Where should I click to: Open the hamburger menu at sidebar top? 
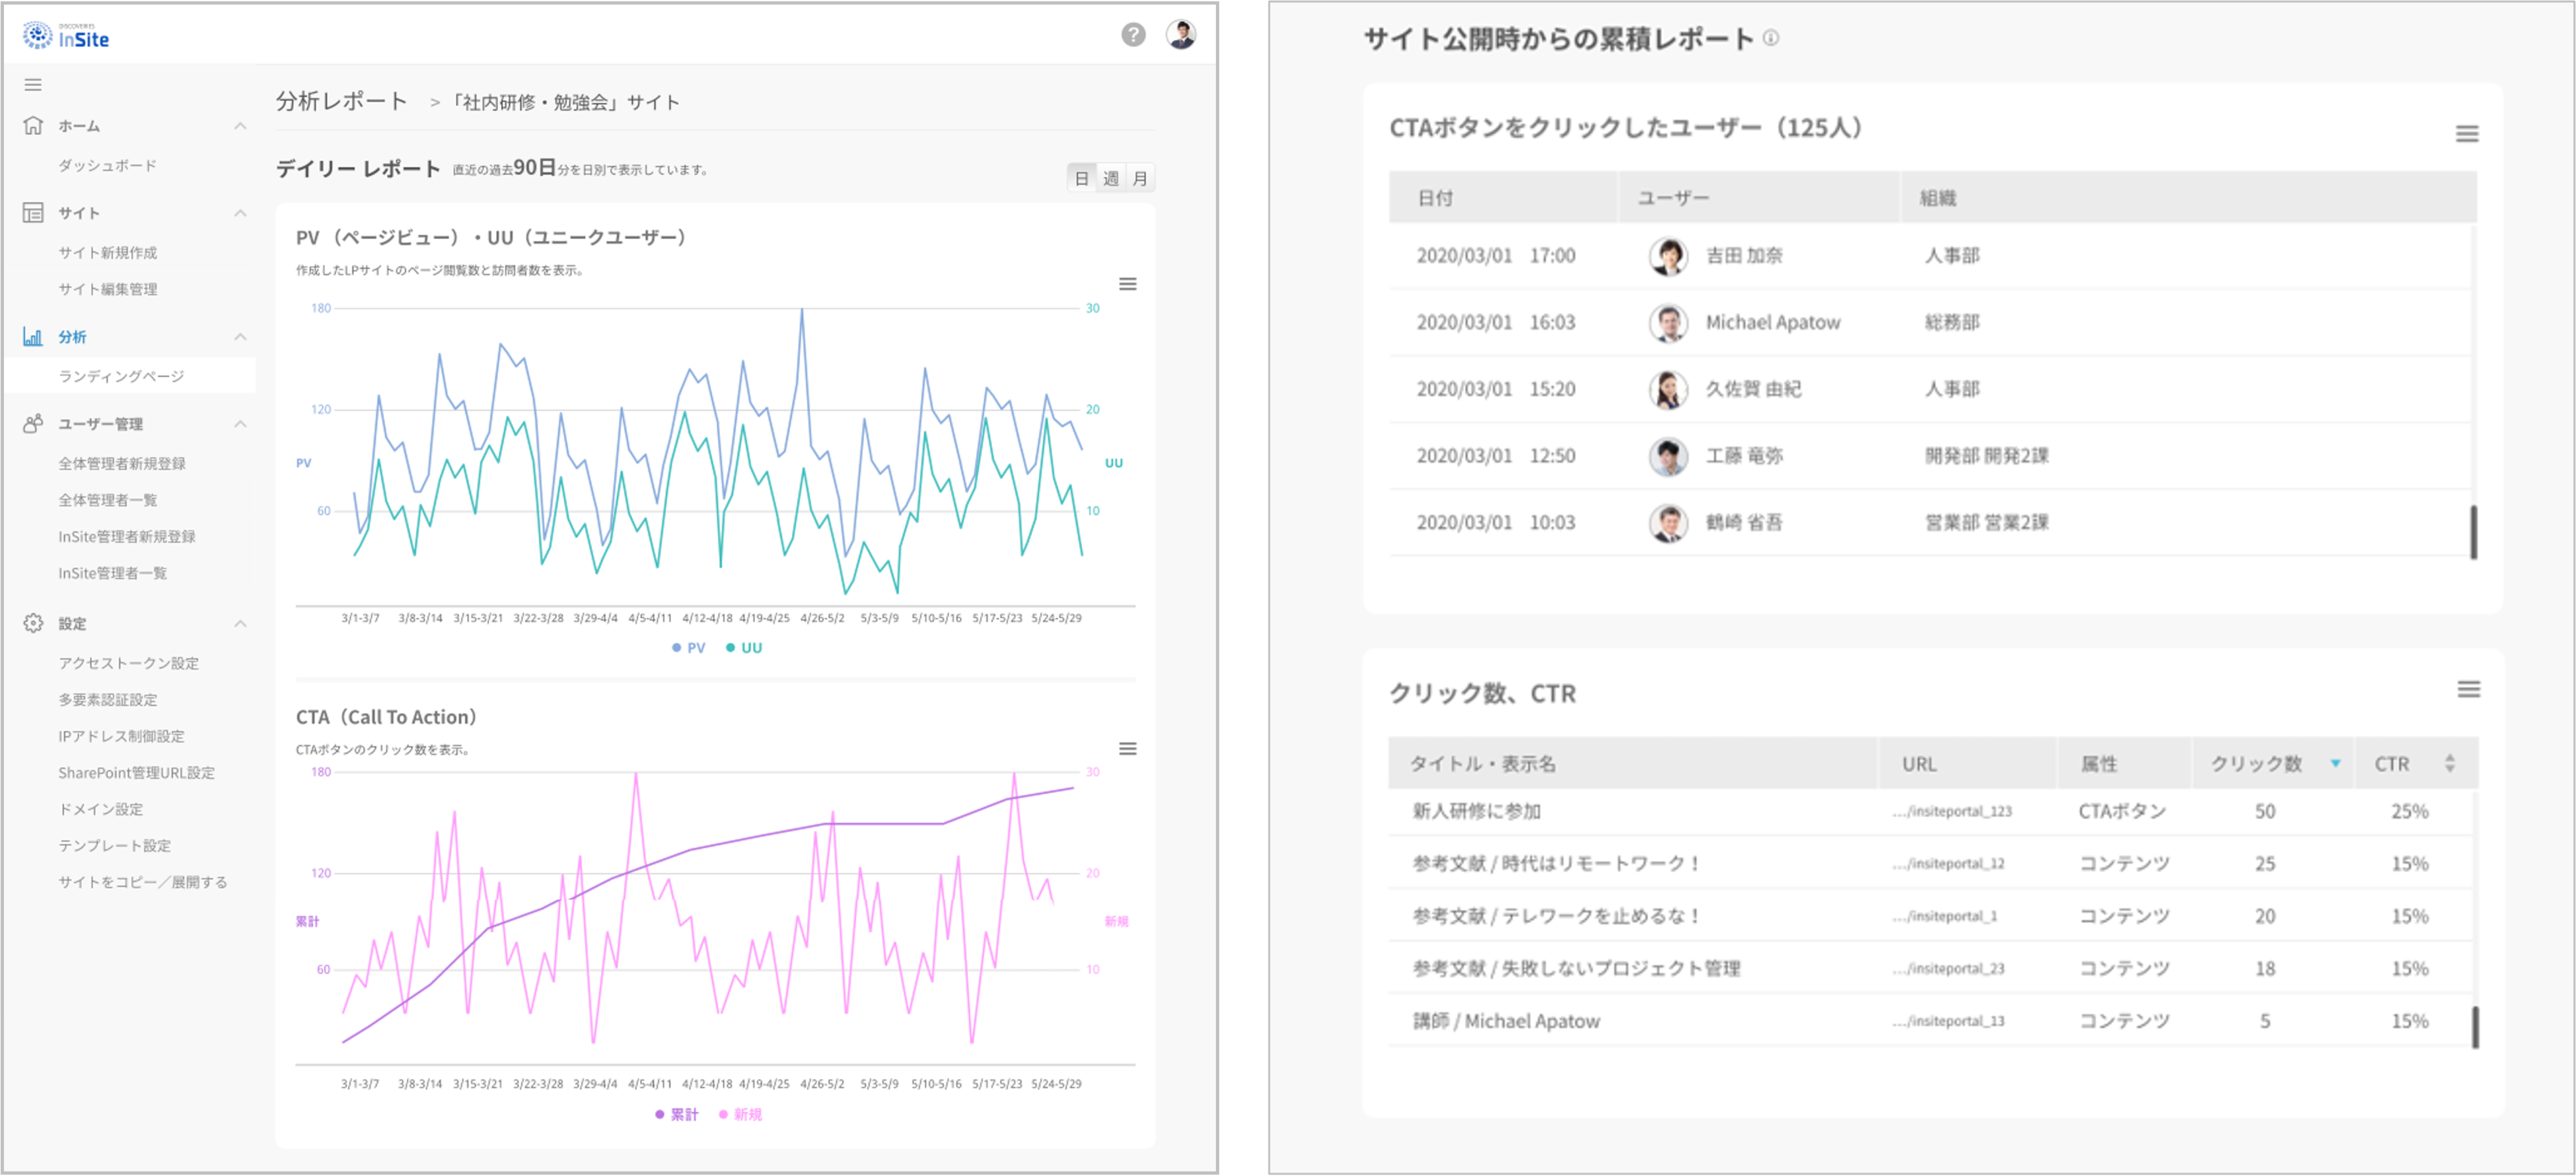click(33, 85)
